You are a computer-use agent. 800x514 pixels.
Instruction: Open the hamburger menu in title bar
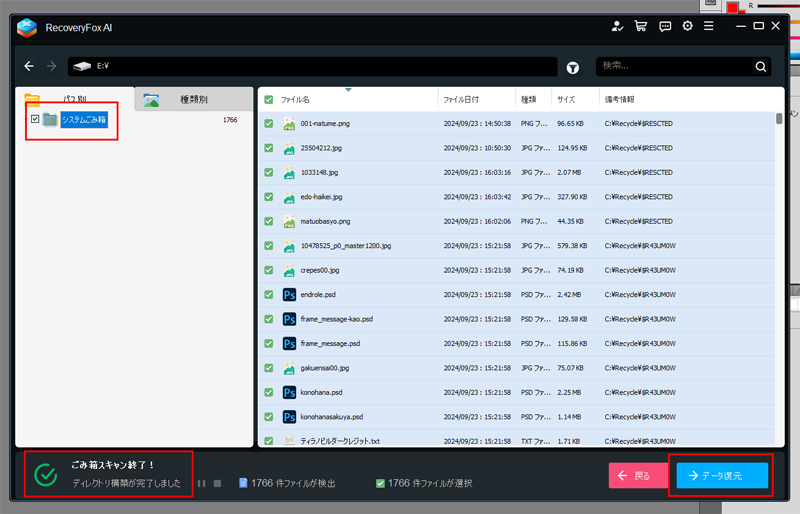[x=708, y=26]
